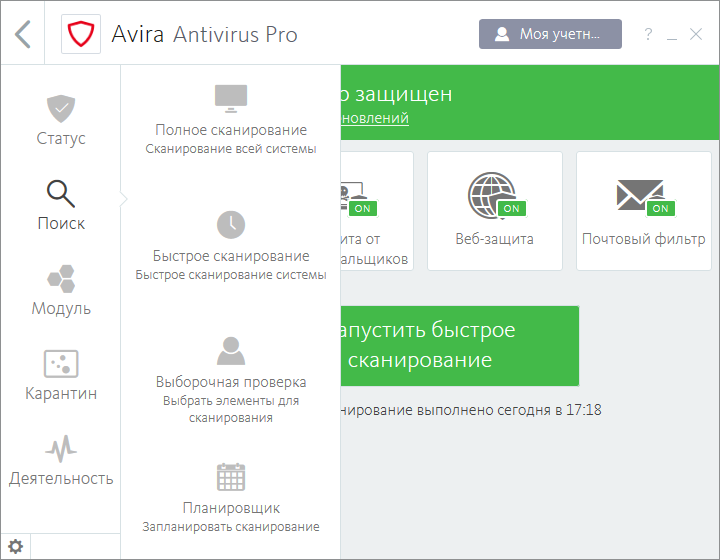The width and height of the screenshot is (720, 560).
Task: Click the full scan monitor icon
Action: [x=231, y=99]
